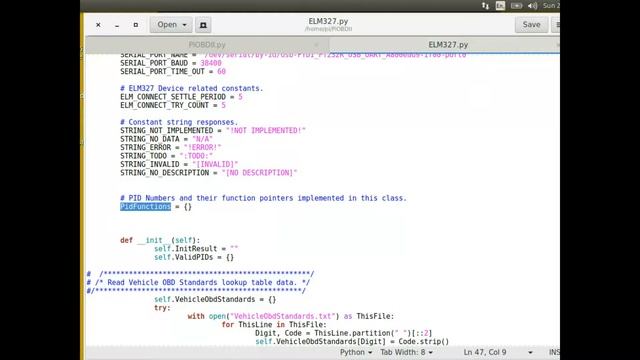Screen dimensions: 640x360
Task: Click the Read Vehicle OBD Standards comment
Action: (x=198, y=282)
